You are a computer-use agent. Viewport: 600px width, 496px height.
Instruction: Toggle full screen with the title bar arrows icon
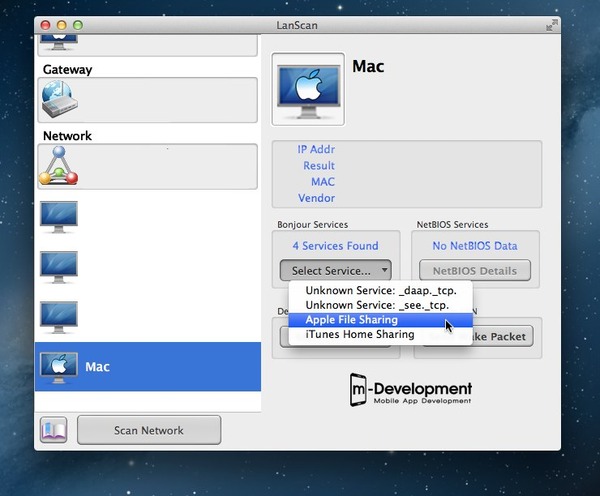[551, 25]
